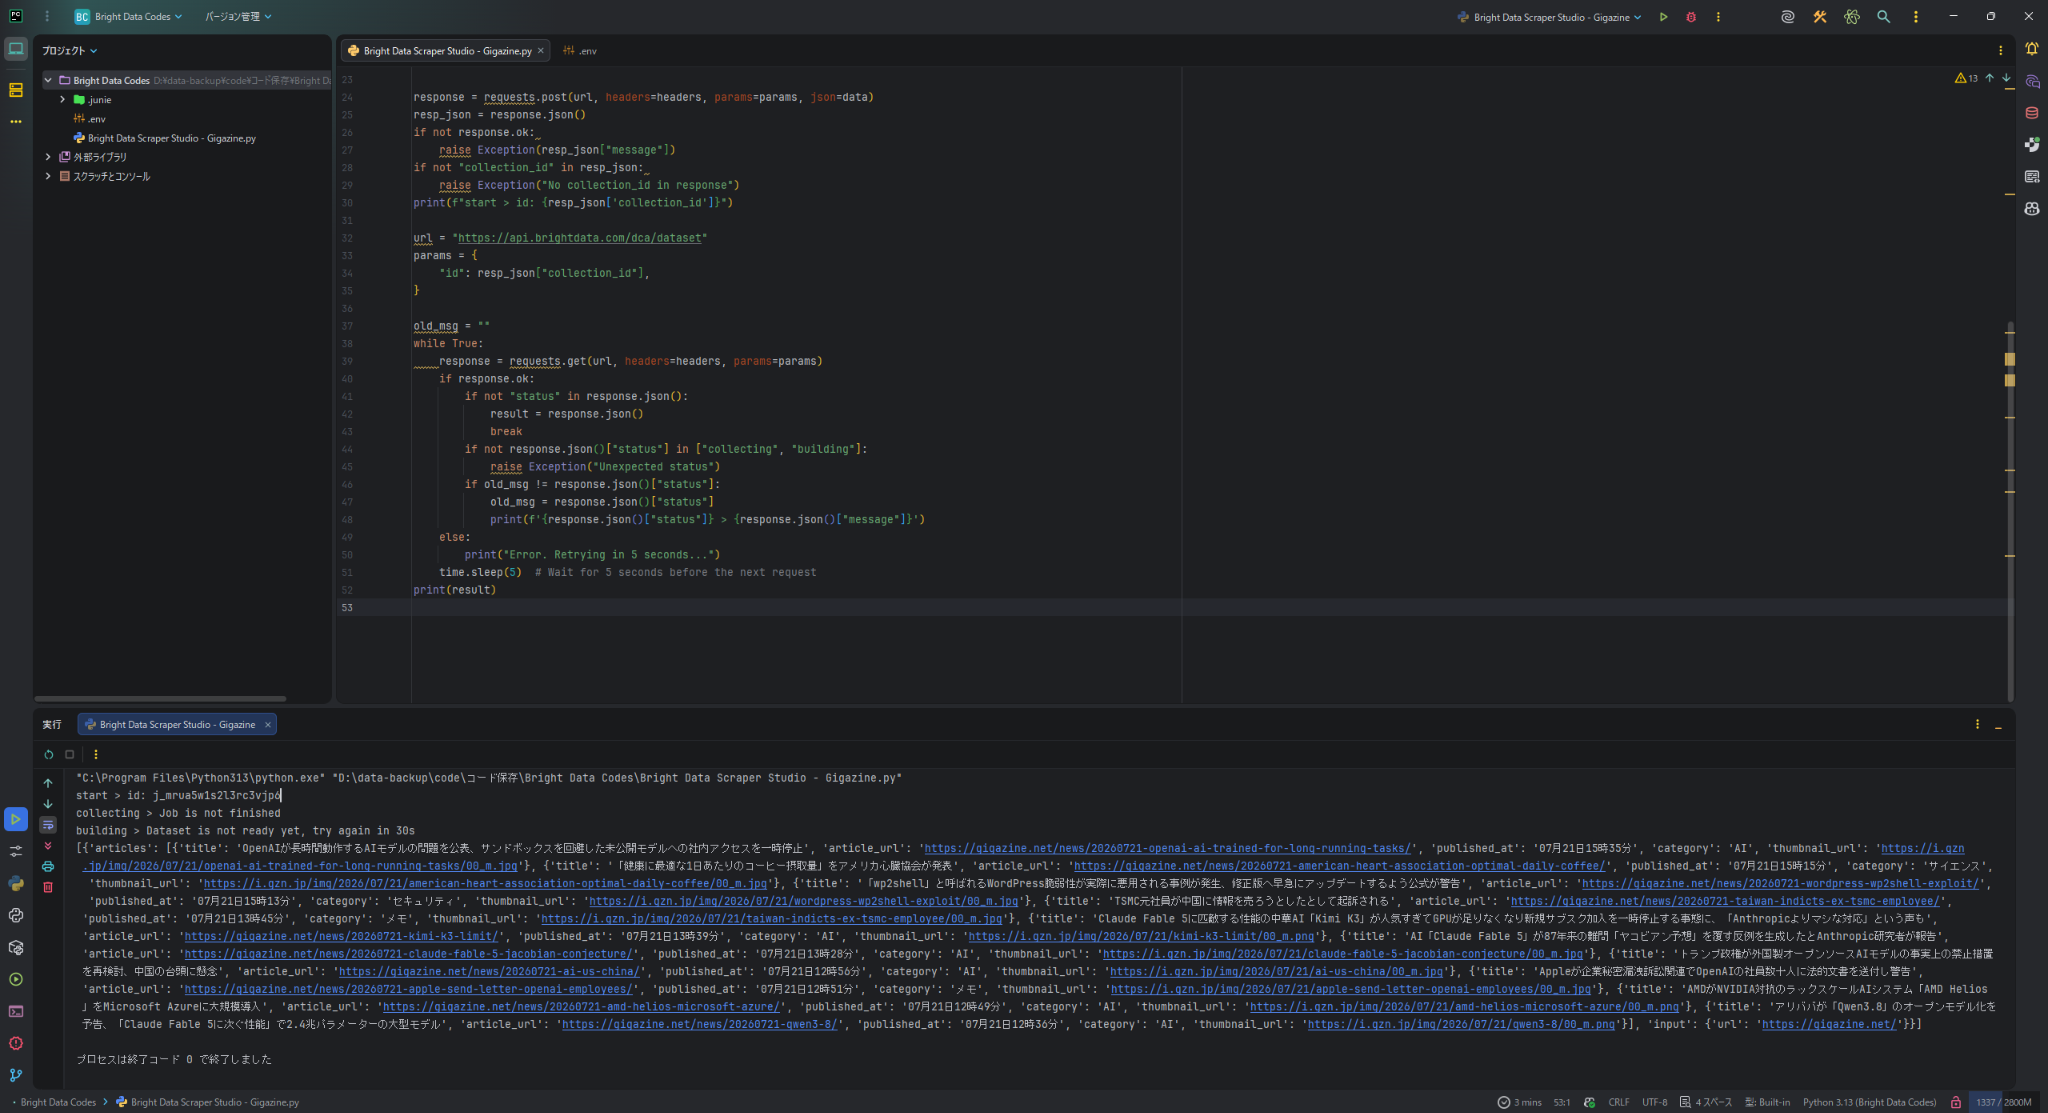The width and height of the screenshot is (2048, 1113).
Task: Hide the Run tool window with the minimize dash
Action: click(1998, 725)
